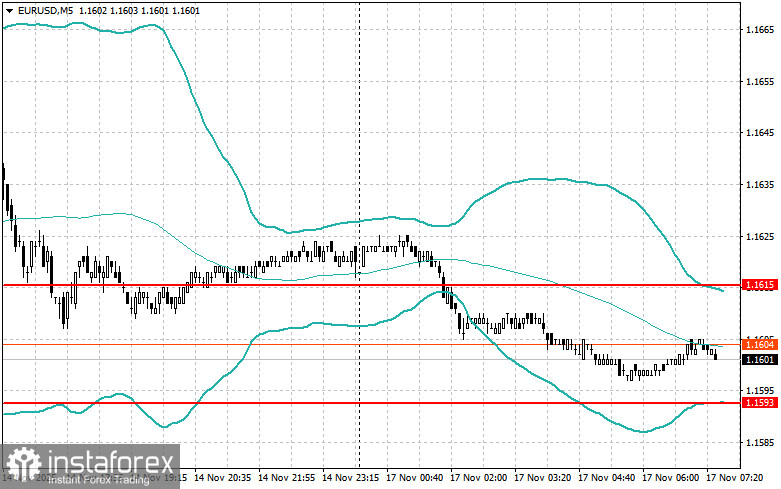Click the 1.1665 price axis value

tap(760, 29)
